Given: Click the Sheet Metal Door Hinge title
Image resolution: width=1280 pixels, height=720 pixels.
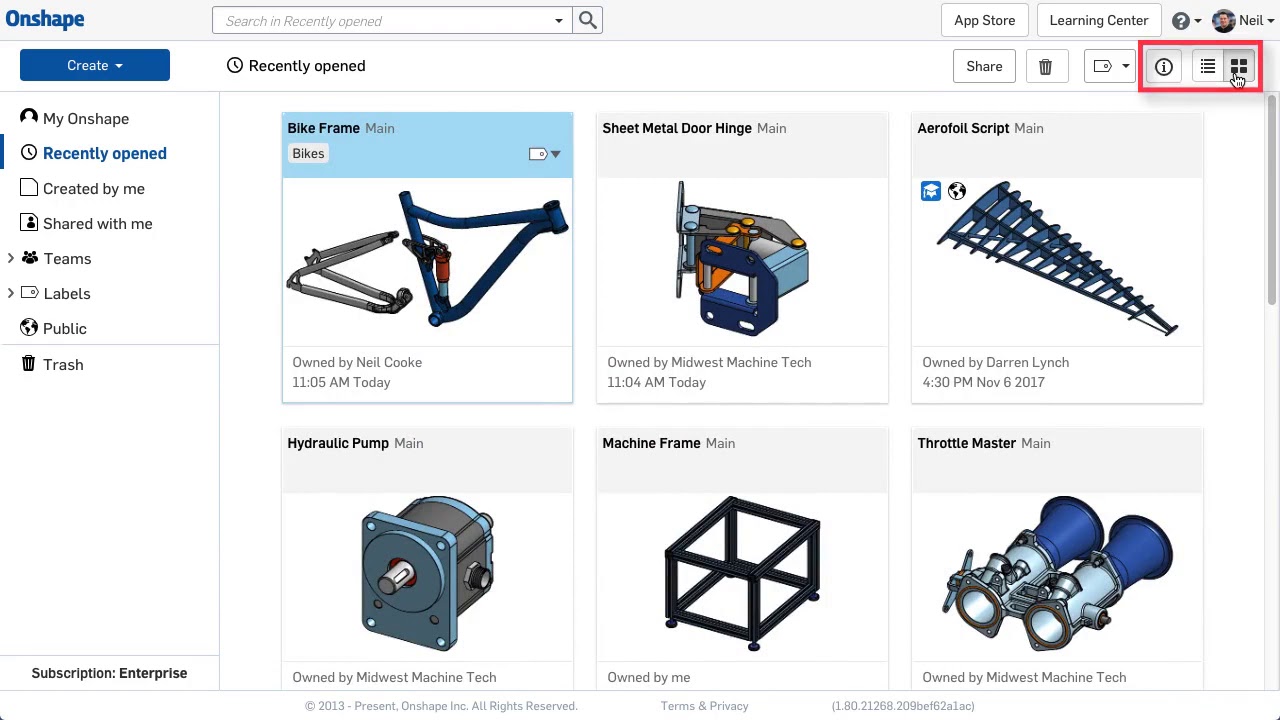Looking at the screenshot, I should coord(677,128).
